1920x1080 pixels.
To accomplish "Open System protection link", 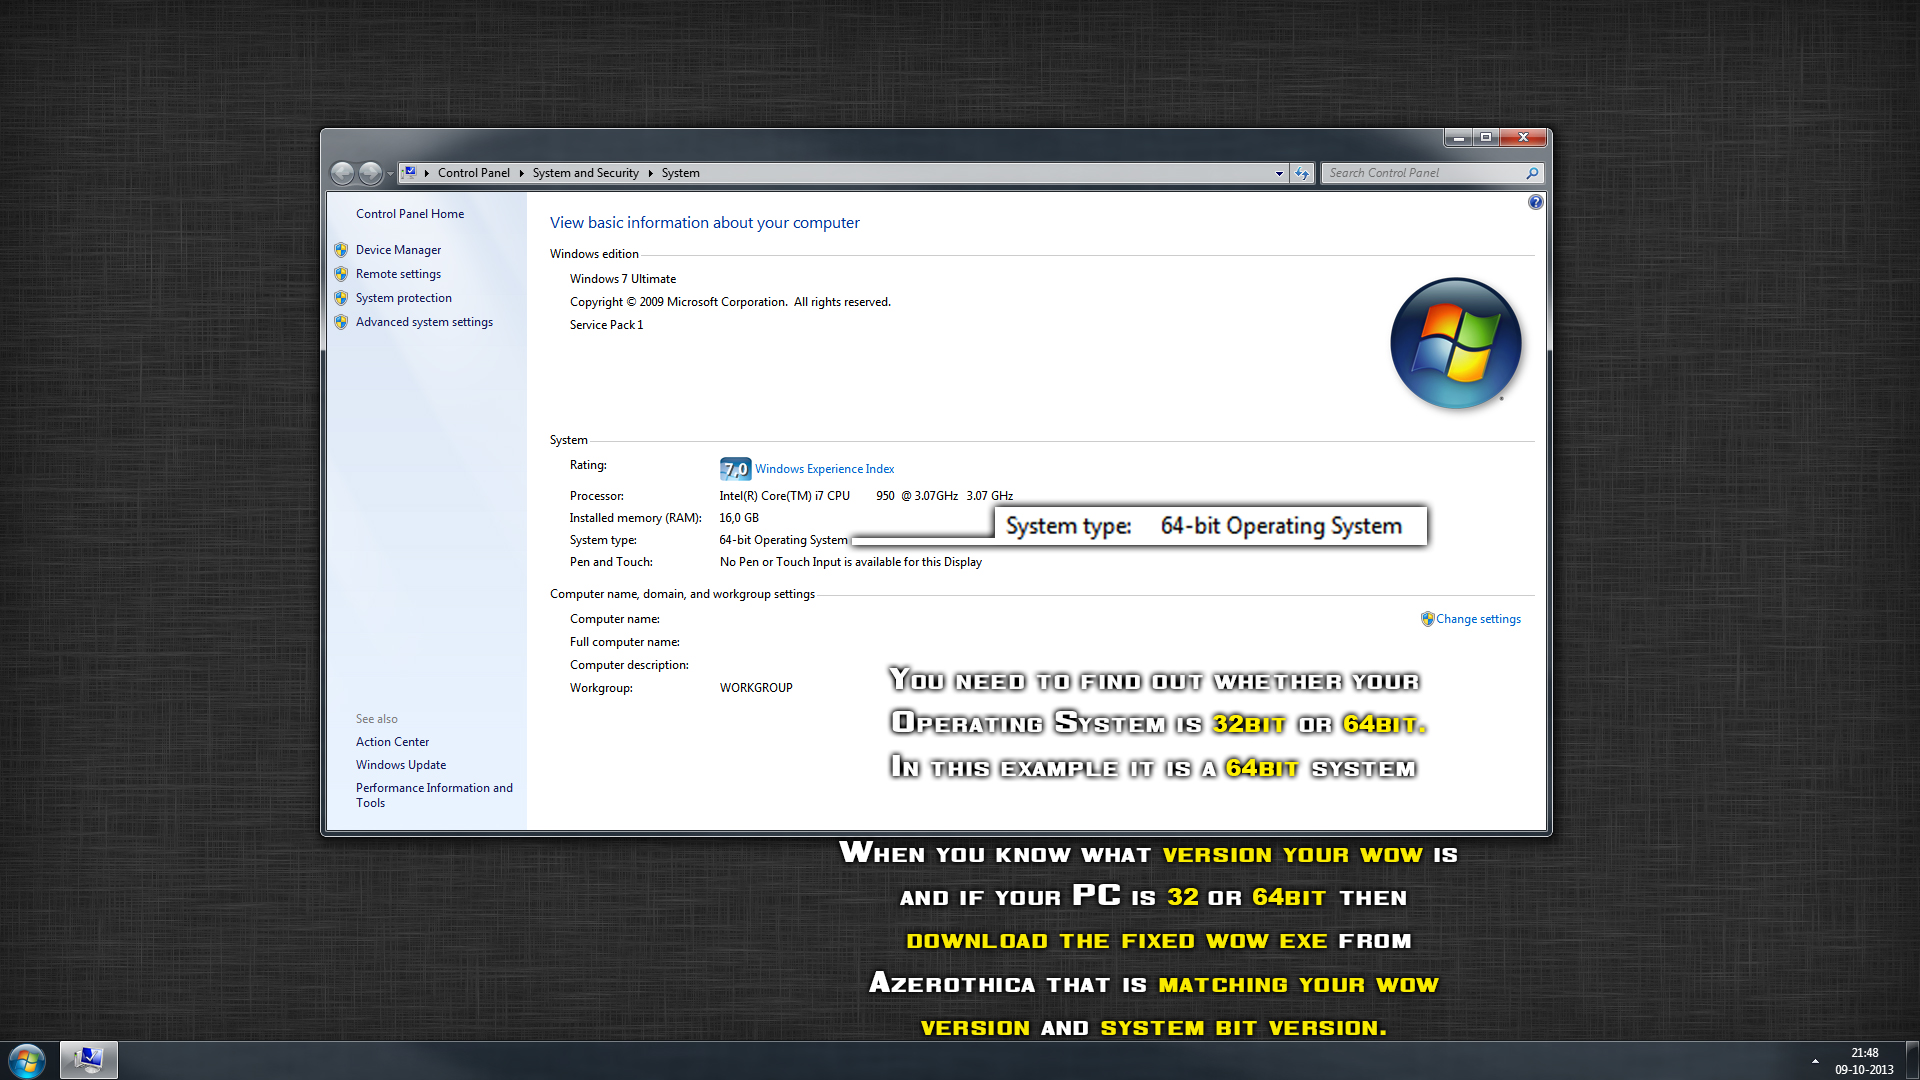I will [x=404, y=298].
